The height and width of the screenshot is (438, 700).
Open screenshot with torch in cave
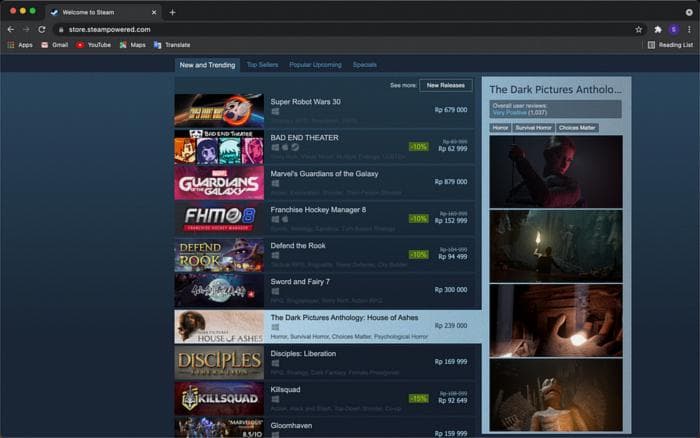point(556,246)
